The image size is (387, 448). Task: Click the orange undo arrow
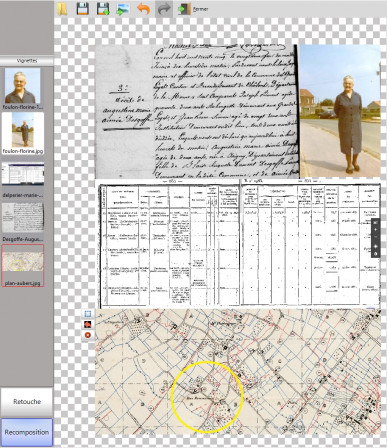click(x=143, y=9)
